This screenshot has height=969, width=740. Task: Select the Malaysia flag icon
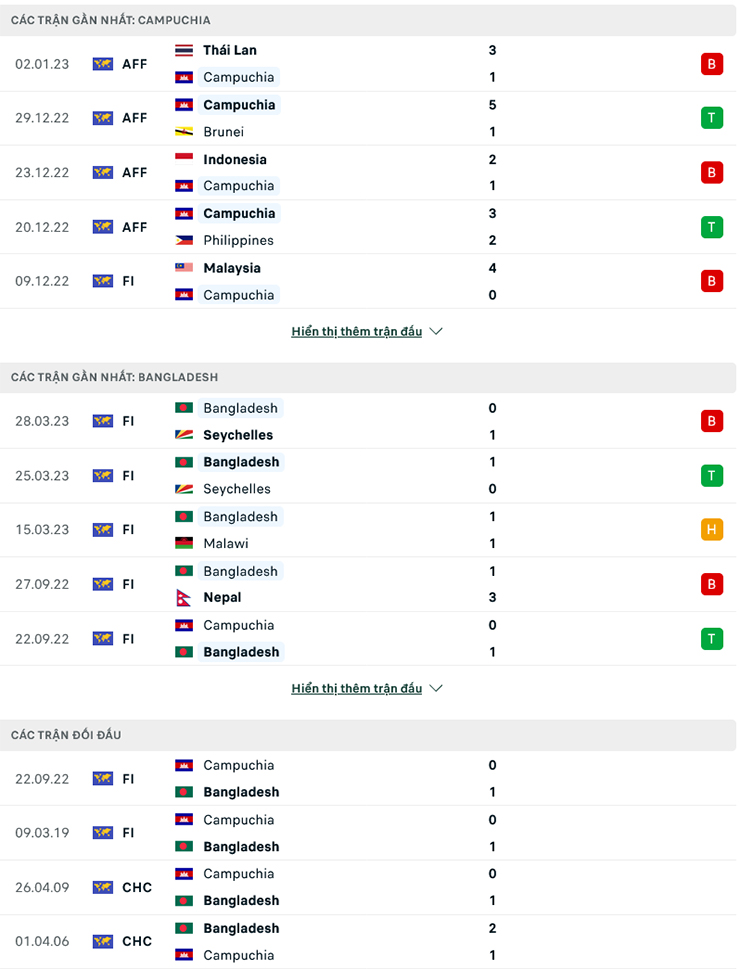coord(183,268)
